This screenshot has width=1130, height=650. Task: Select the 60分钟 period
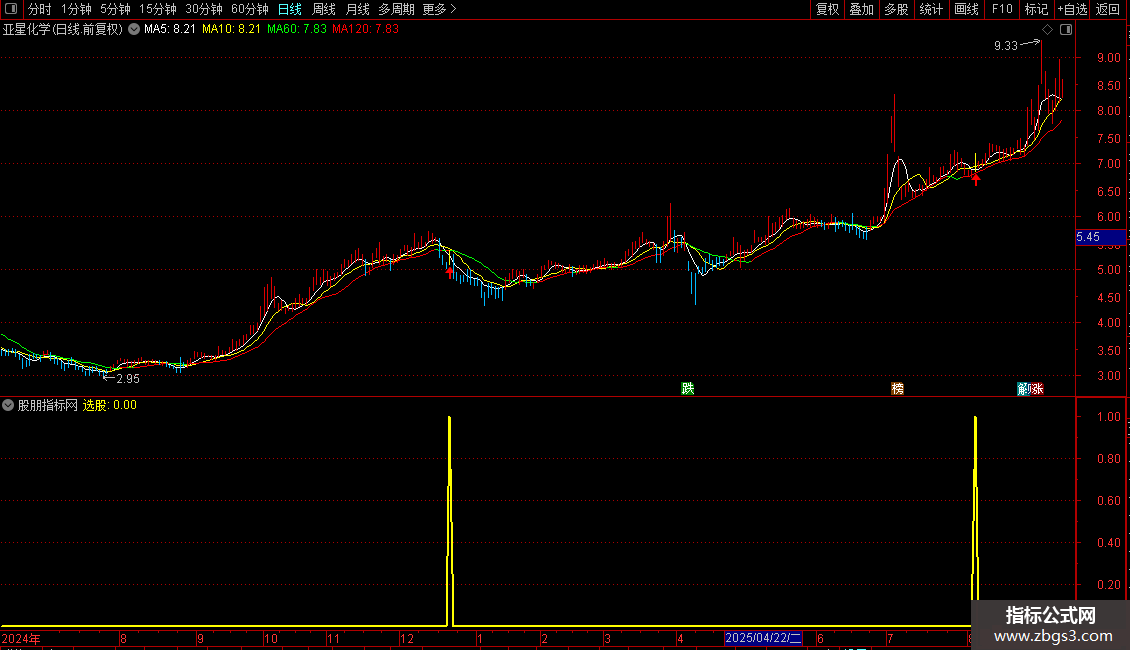click(250, 9)
